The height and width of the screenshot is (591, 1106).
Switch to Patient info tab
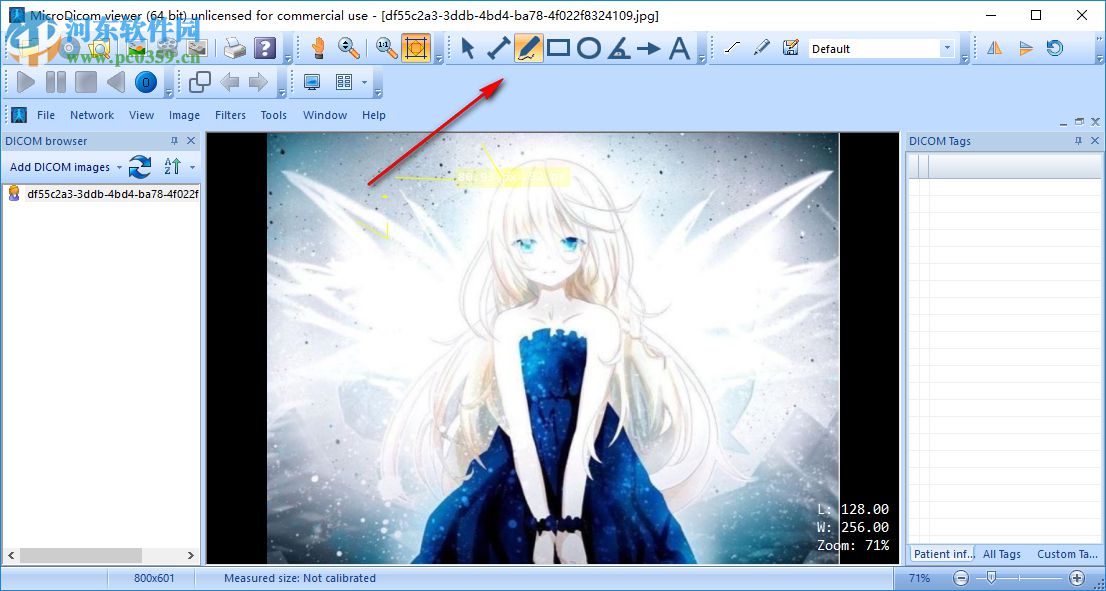(942, 554)
